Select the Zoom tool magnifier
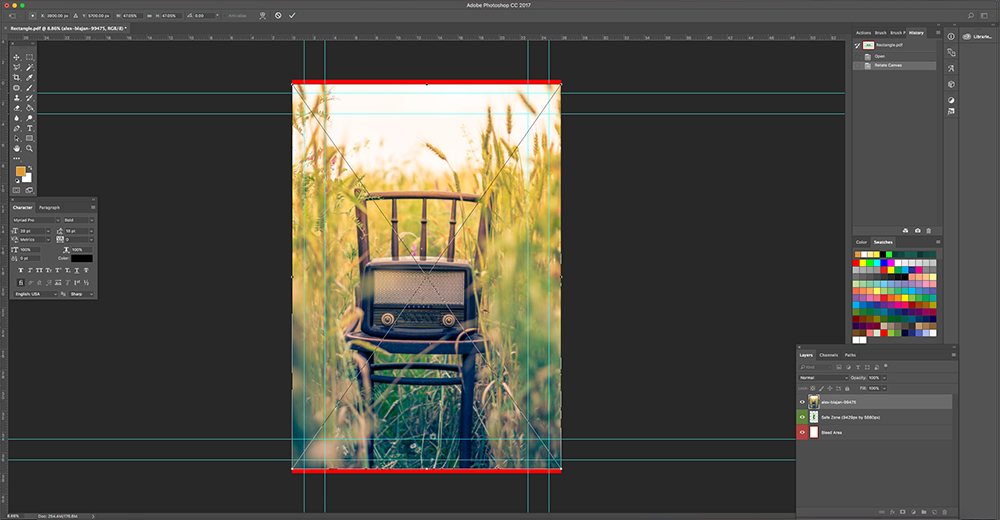1000x520 pixels. pyautogui.click(x=30, y=148)
